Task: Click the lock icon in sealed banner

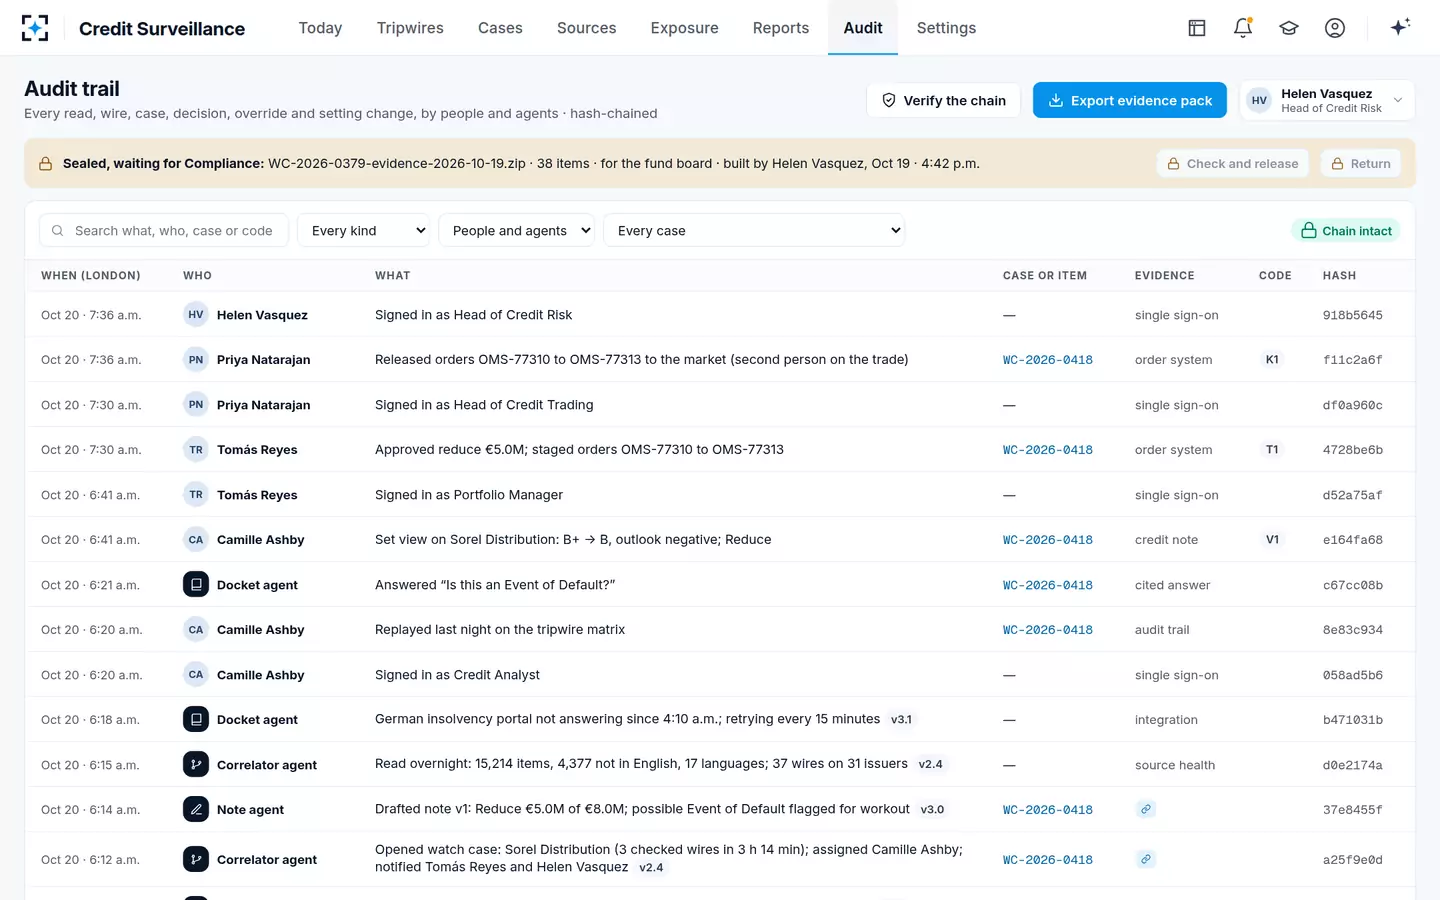Action: (x=45, y=164)
